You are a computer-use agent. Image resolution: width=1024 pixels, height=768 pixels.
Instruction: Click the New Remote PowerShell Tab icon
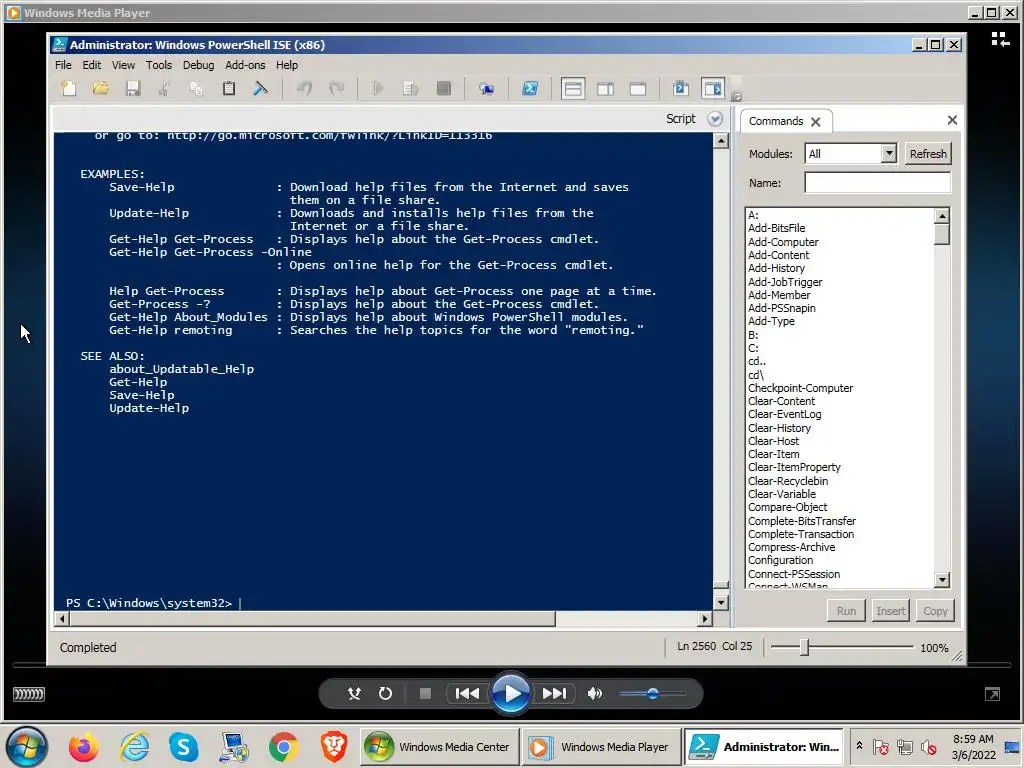(x=487, y=89)
